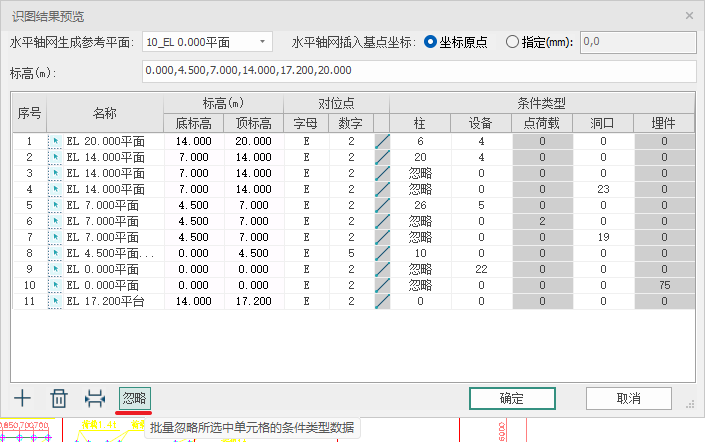Click the diagonal line icon in row 5
Viewport: 705px width, 442px height.
click(x=381, y=205)
